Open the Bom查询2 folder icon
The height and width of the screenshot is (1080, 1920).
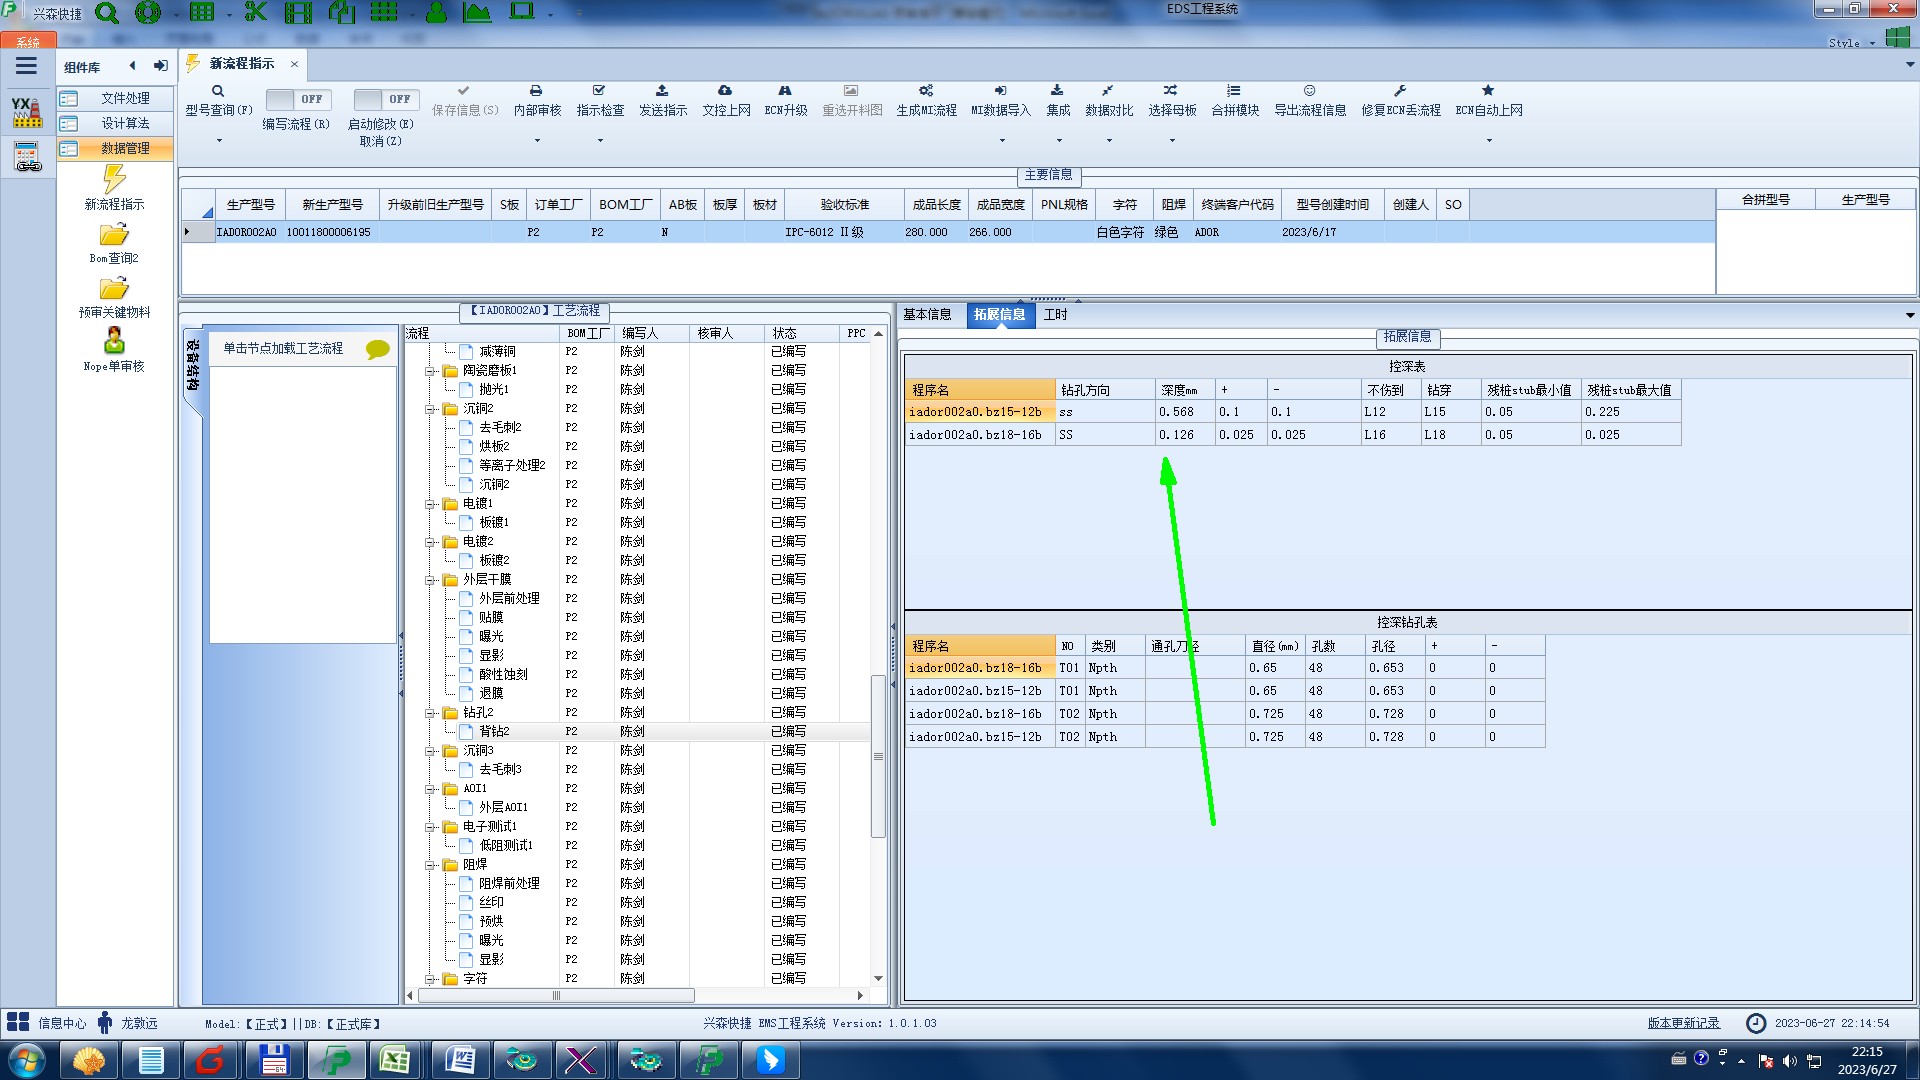[x=114, y=235]
